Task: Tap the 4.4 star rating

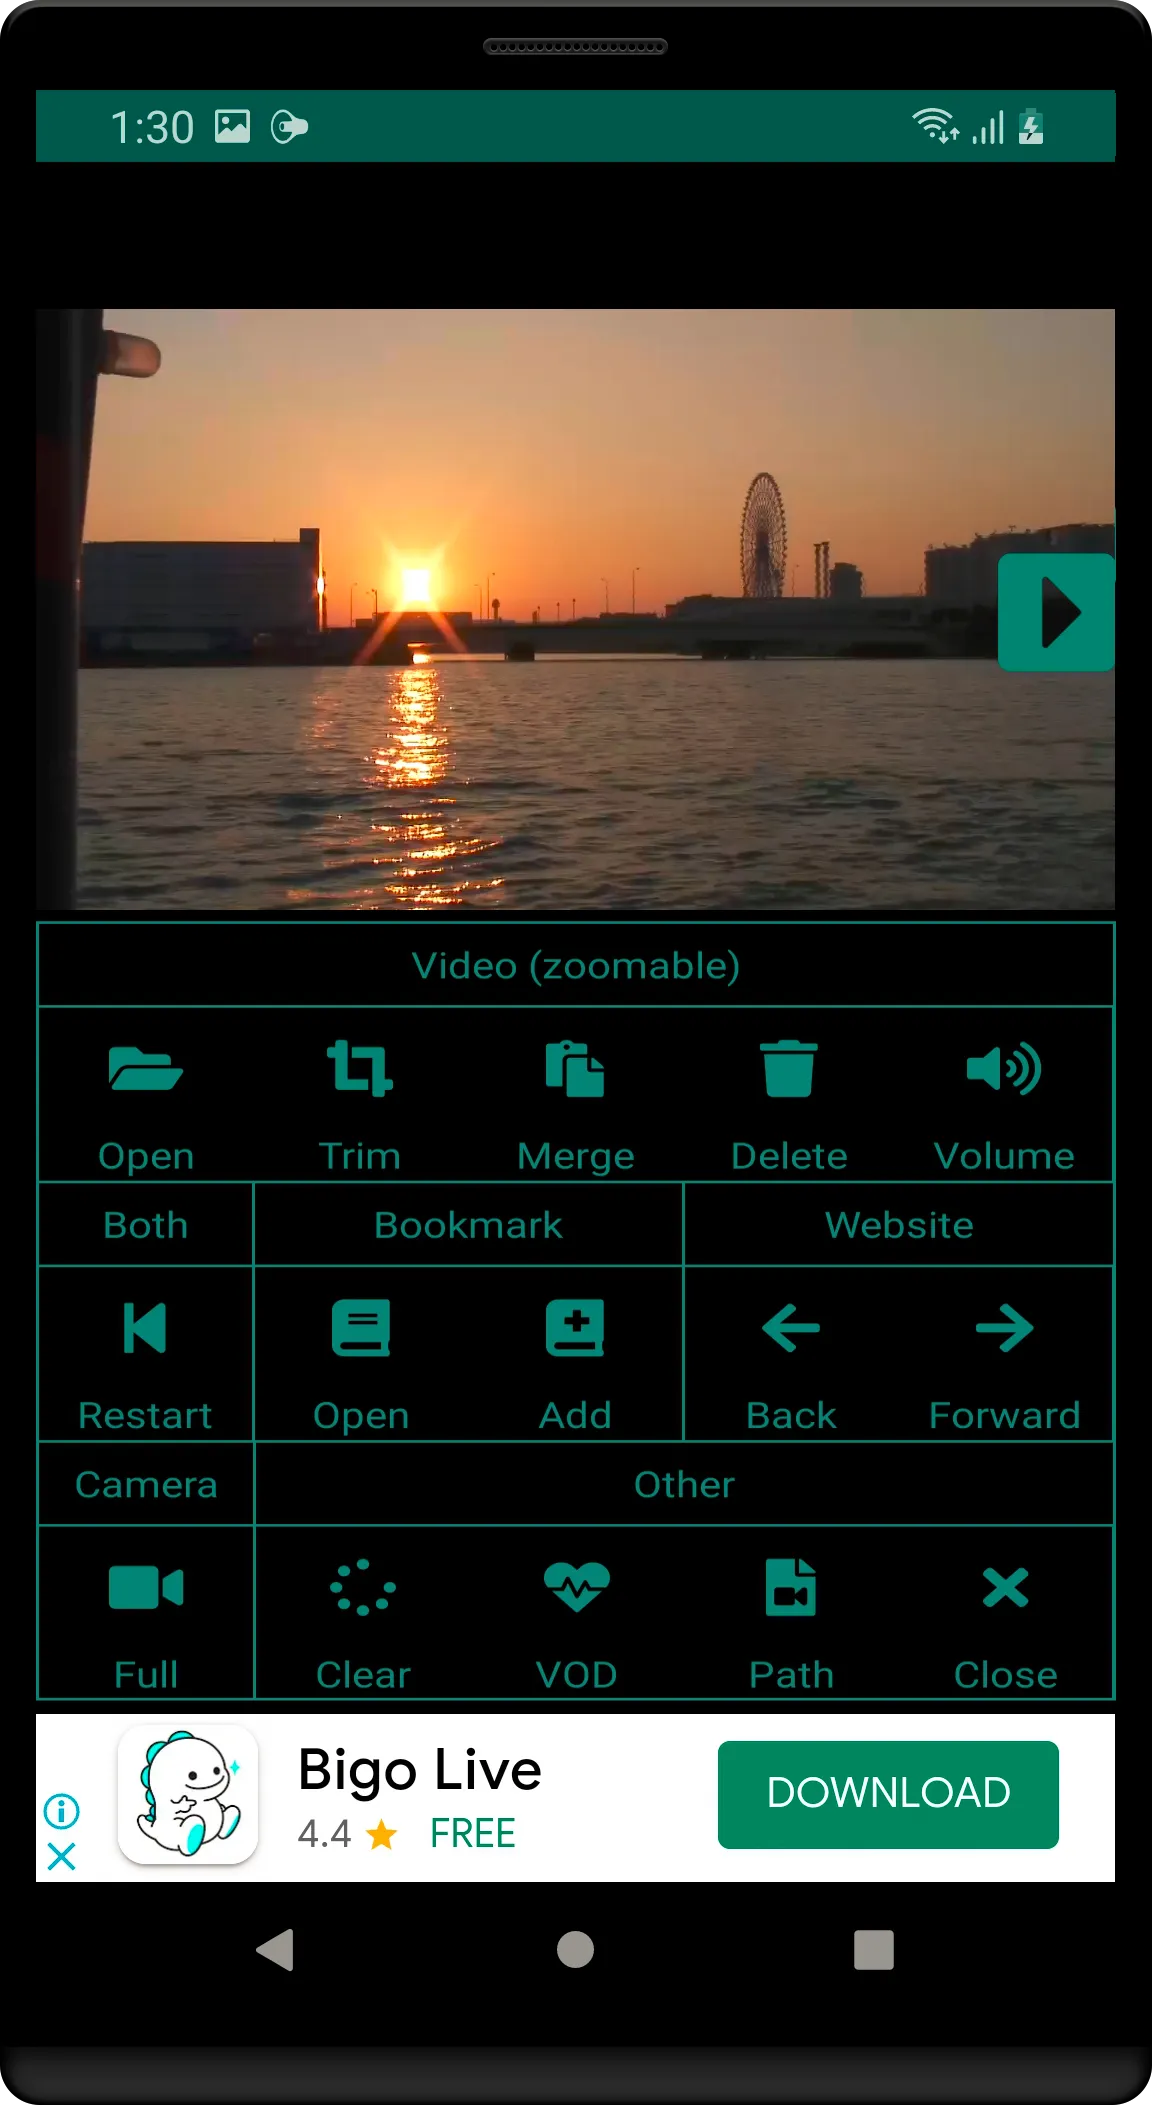Action: coord(348,1834)
